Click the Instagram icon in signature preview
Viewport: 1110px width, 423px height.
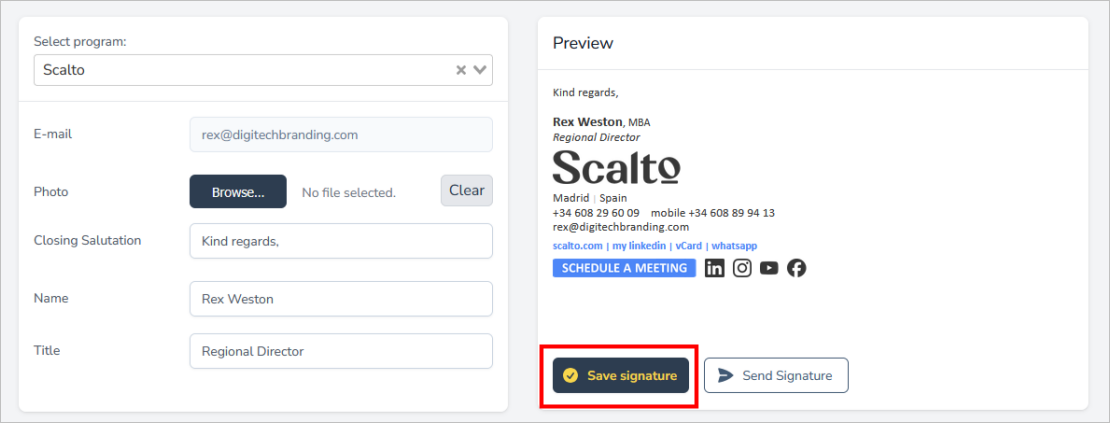[x=742, y=268]
